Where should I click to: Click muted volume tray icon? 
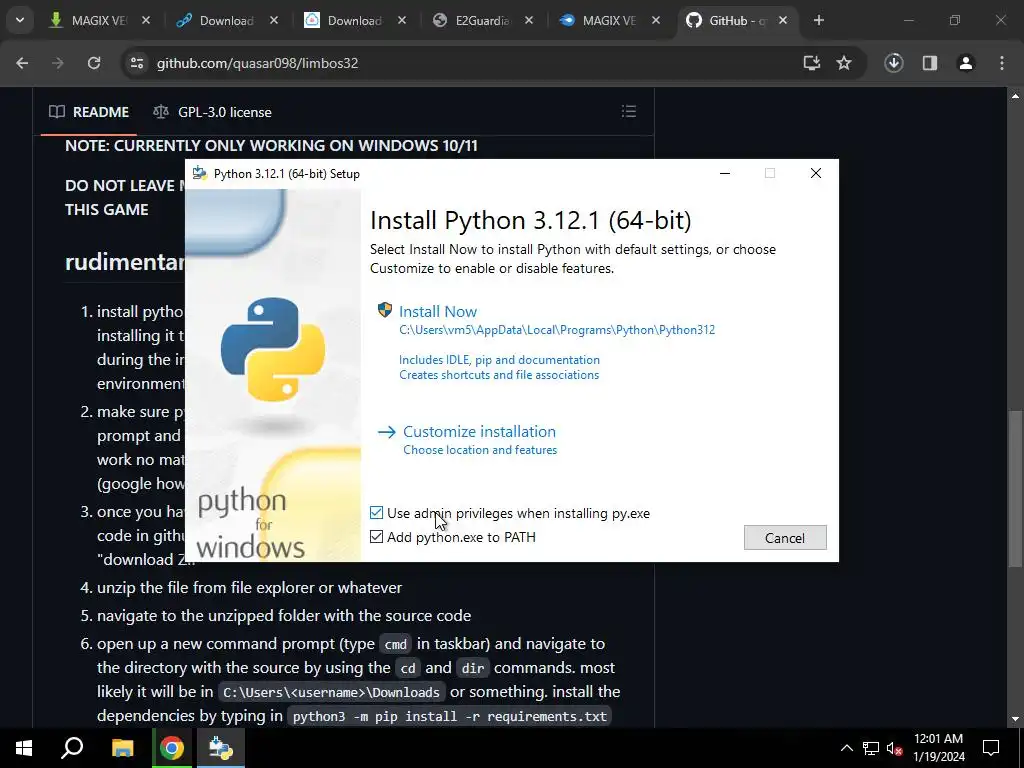895,748
